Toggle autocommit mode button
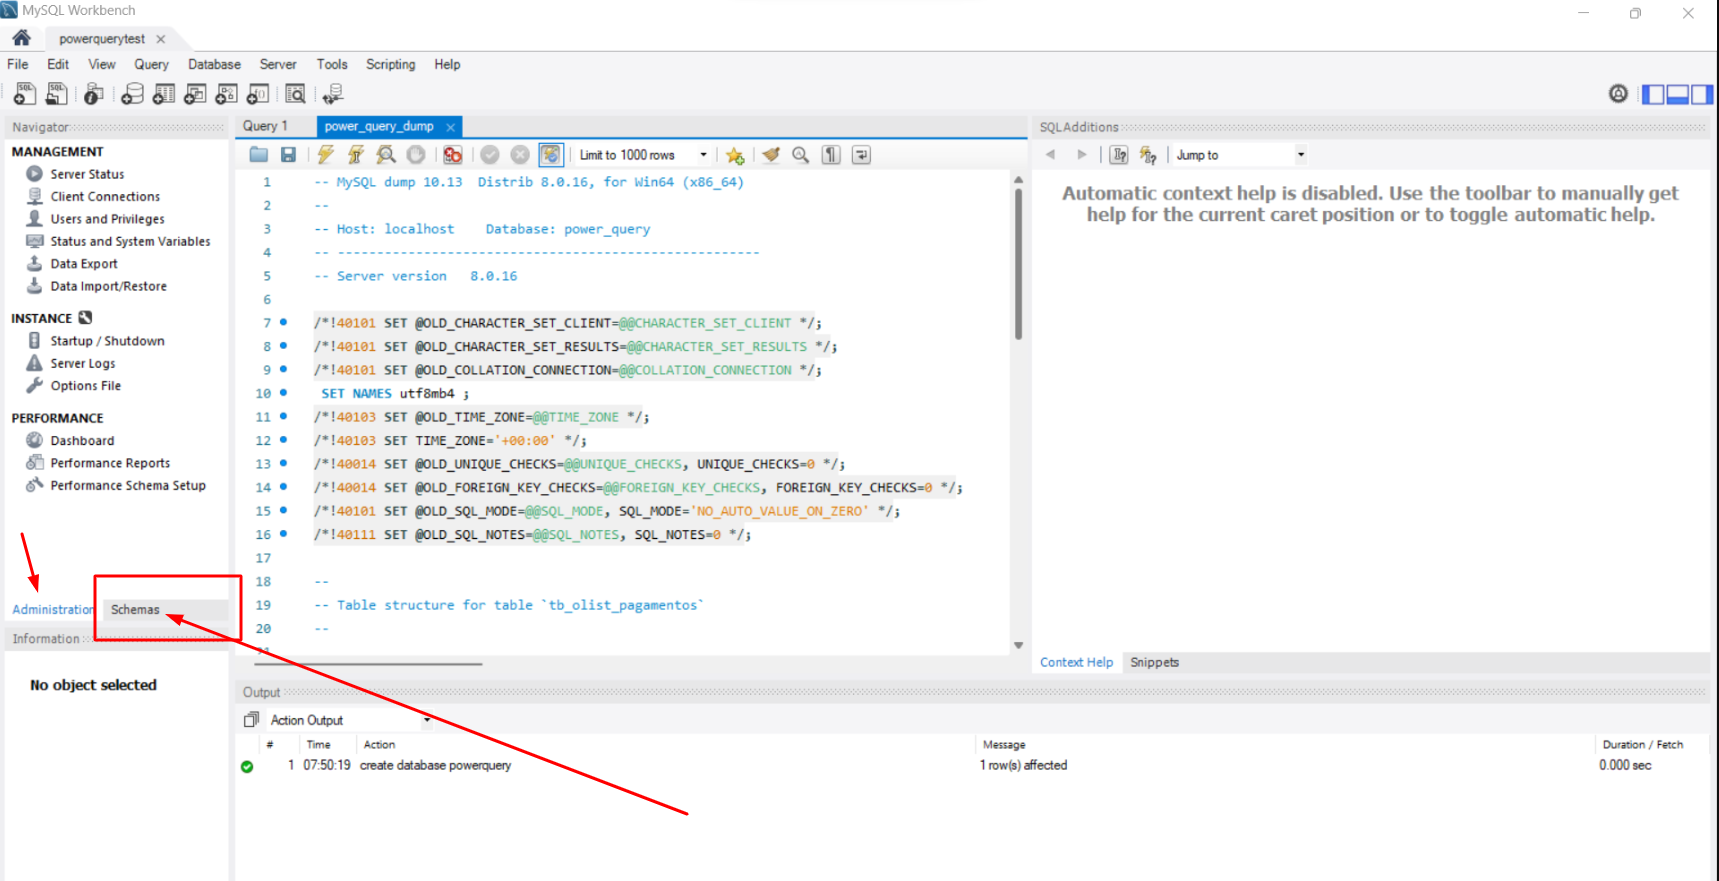 click(551, 155)
